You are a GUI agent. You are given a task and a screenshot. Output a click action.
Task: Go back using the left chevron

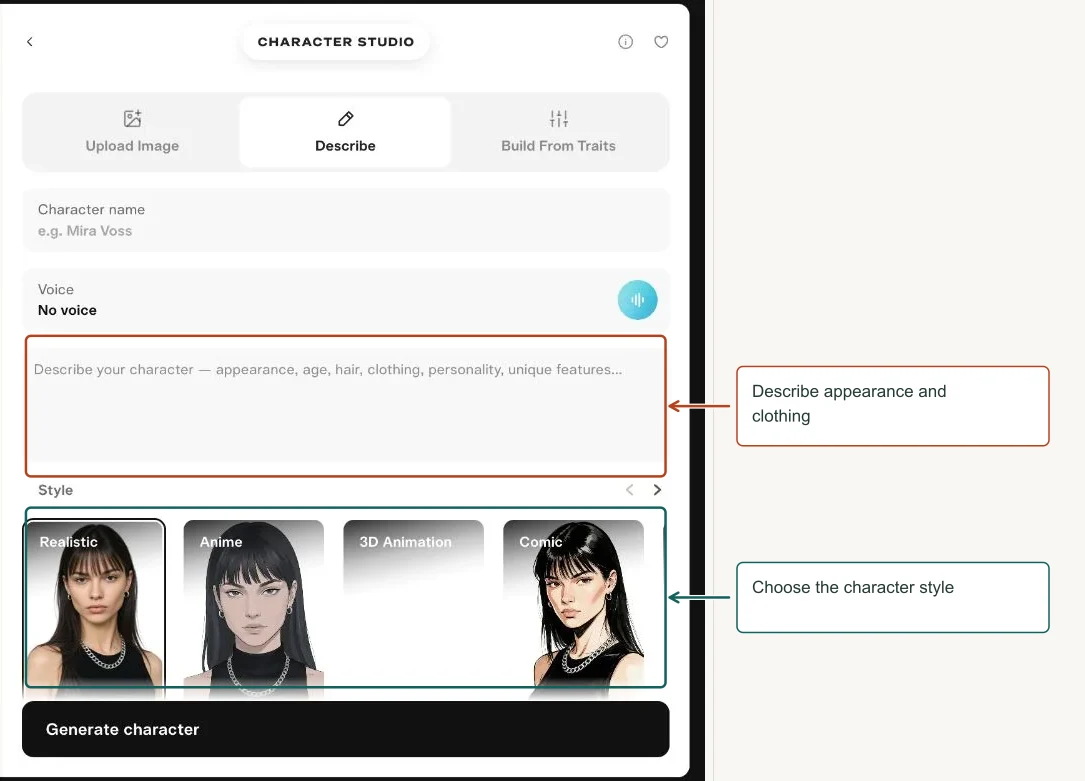tap(30, 42)
